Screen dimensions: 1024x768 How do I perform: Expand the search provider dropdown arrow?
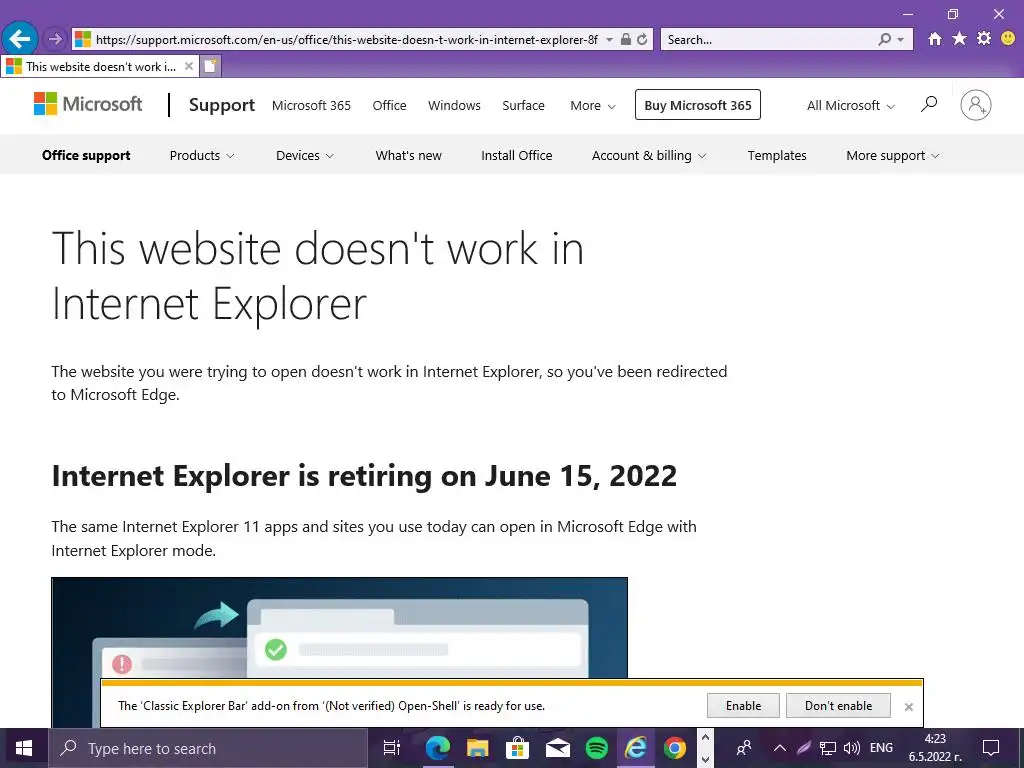[x=901, y=39]
